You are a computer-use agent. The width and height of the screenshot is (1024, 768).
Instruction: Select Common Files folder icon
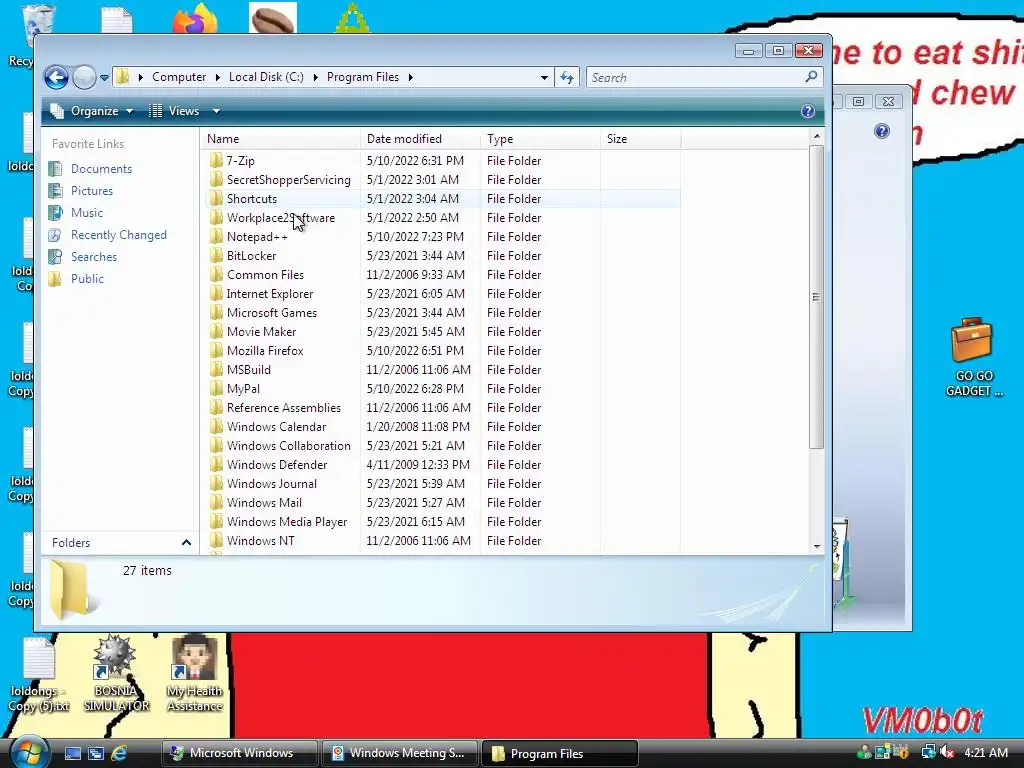(216, 274)
